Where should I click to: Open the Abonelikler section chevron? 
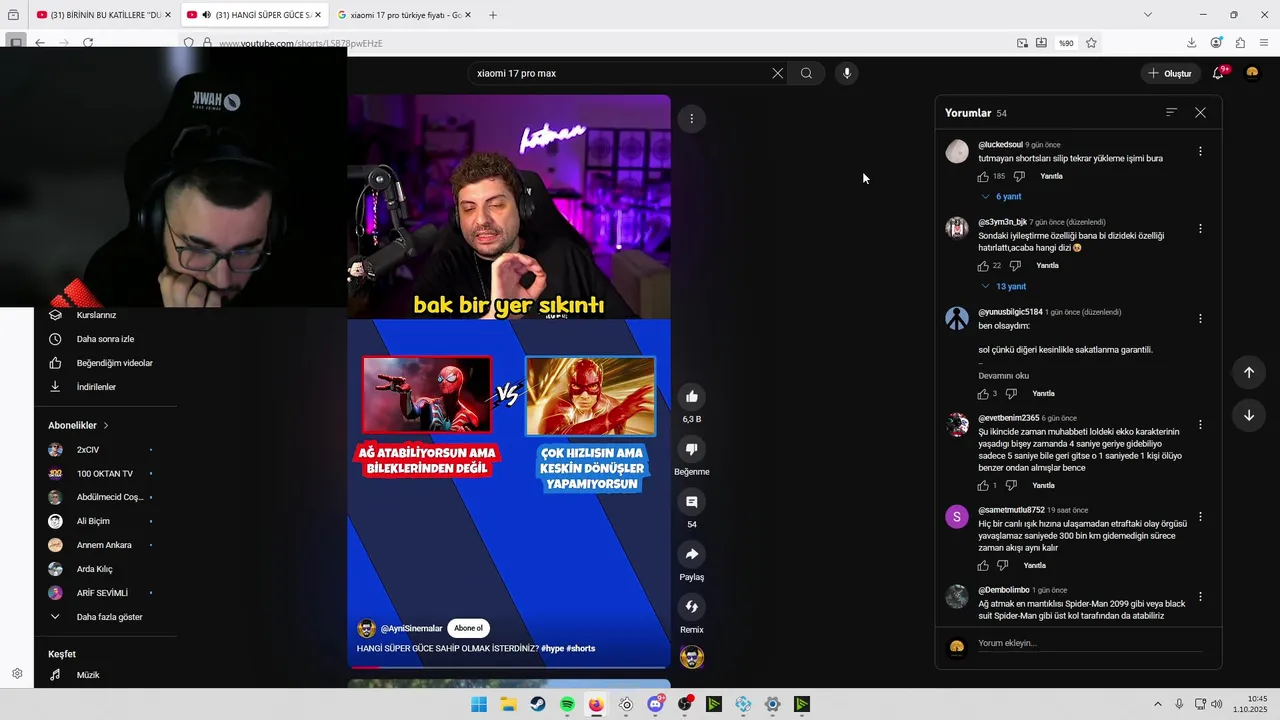click(106, 426)
